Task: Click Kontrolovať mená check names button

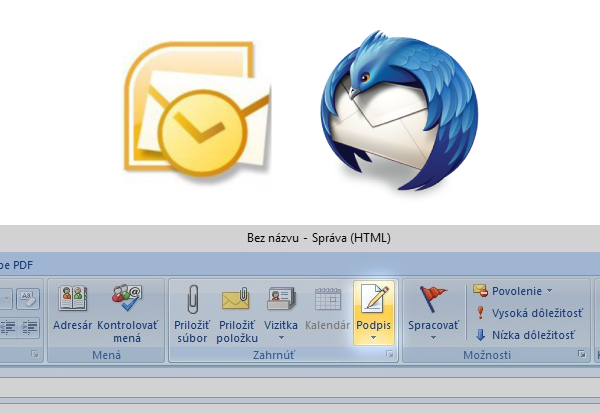Action: point(127,314)
